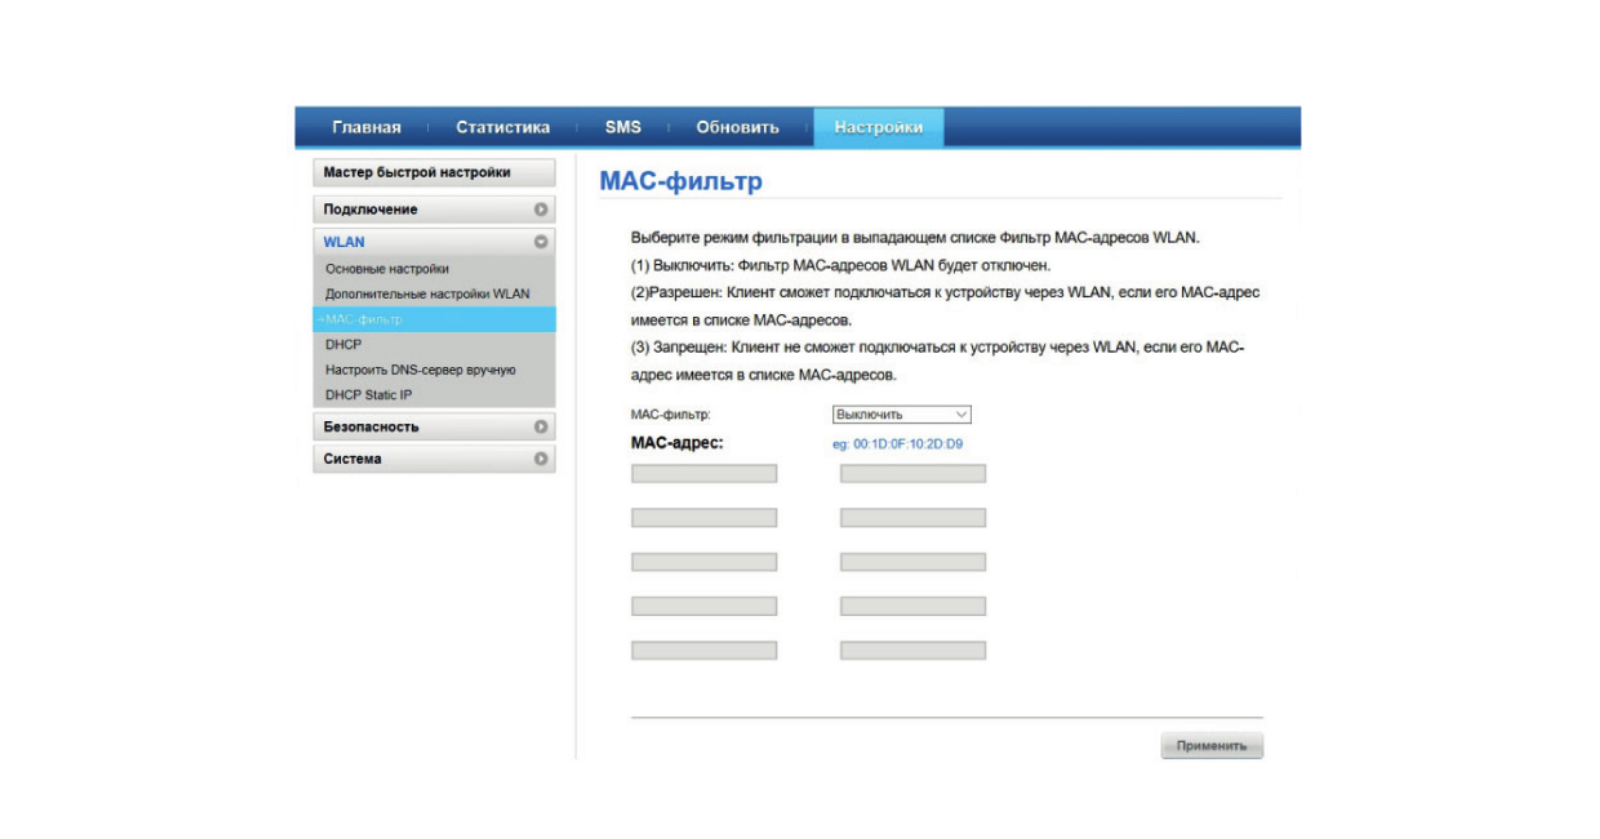Click the second MAC address field, left column
This screenshot has height=839, width=1600.
click(704, 518)
